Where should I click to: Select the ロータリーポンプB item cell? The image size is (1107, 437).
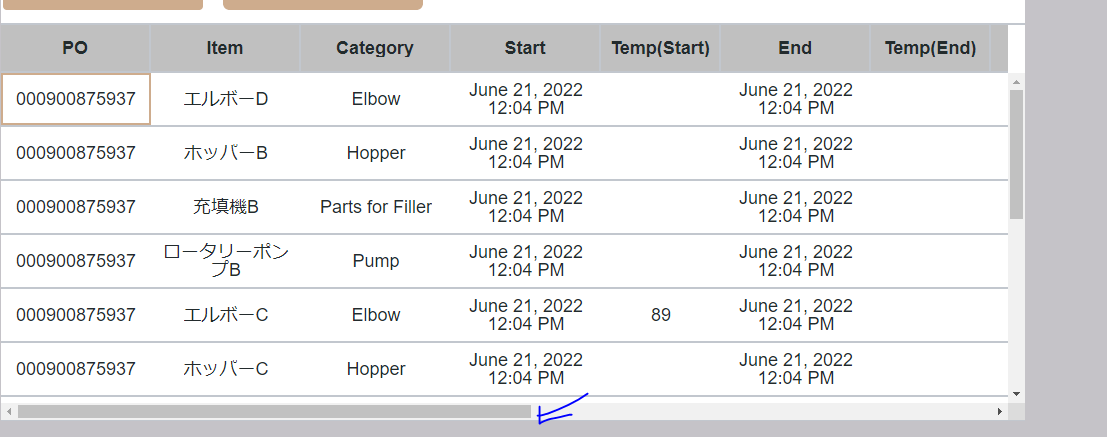coord(225,261)
